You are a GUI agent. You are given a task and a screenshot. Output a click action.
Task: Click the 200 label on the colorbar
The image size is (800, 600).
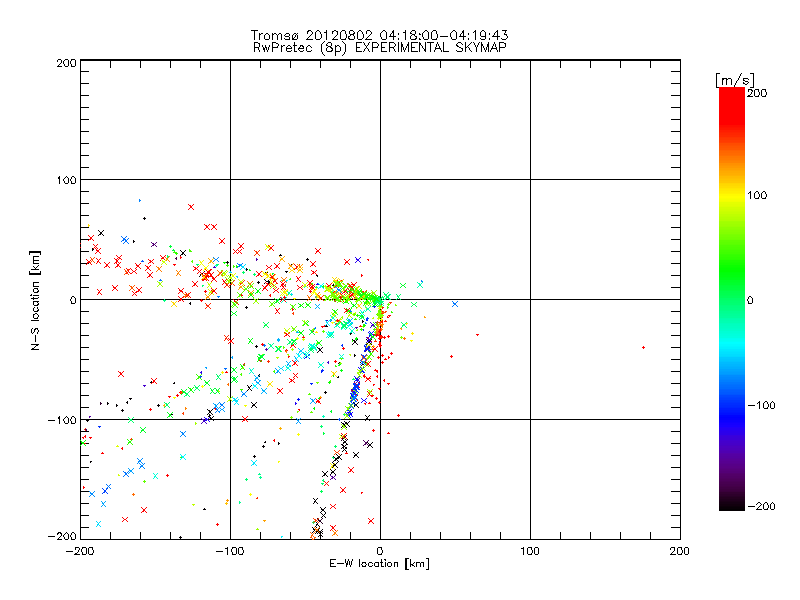pyautogui.click(x=757, y=93)
